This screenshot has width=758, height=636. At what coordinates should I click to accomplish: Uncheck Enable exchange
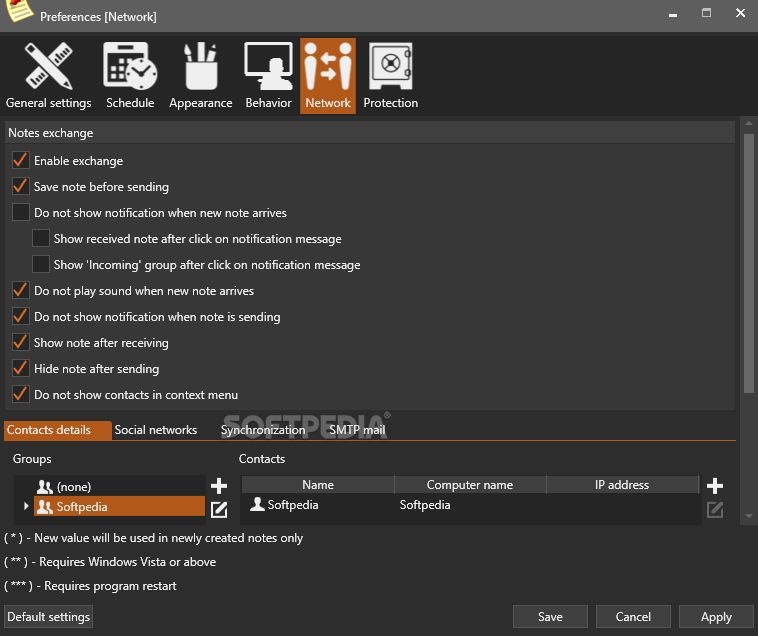pyautogui.click(x=21, y=160)
